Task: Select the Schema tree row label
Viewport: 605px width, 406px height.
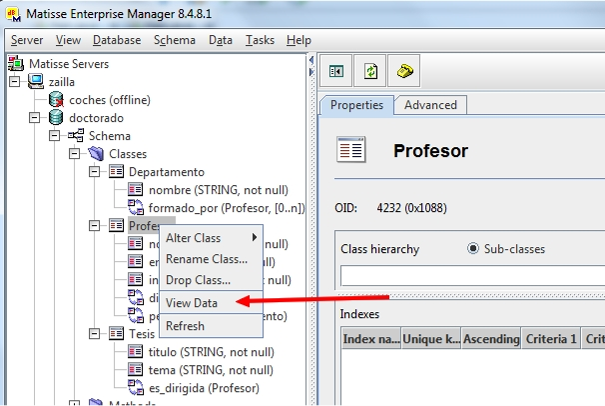Action: 110,136
